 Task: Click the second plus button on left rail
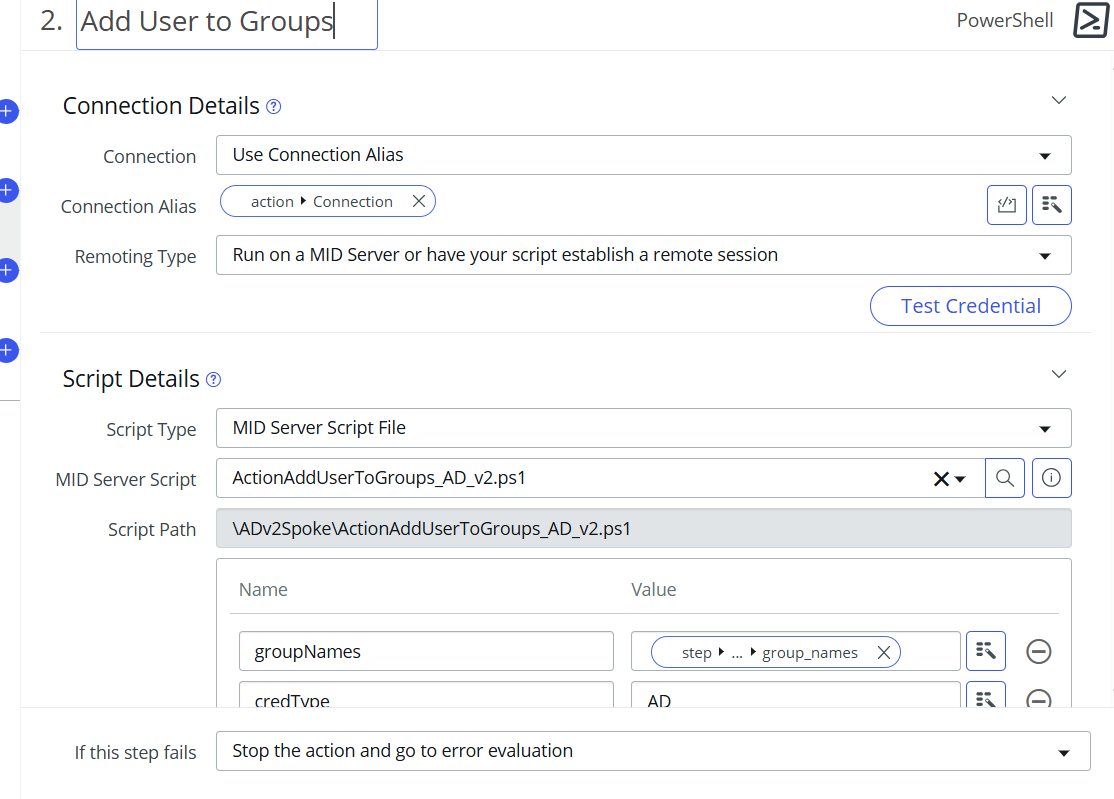pos(7,190)
